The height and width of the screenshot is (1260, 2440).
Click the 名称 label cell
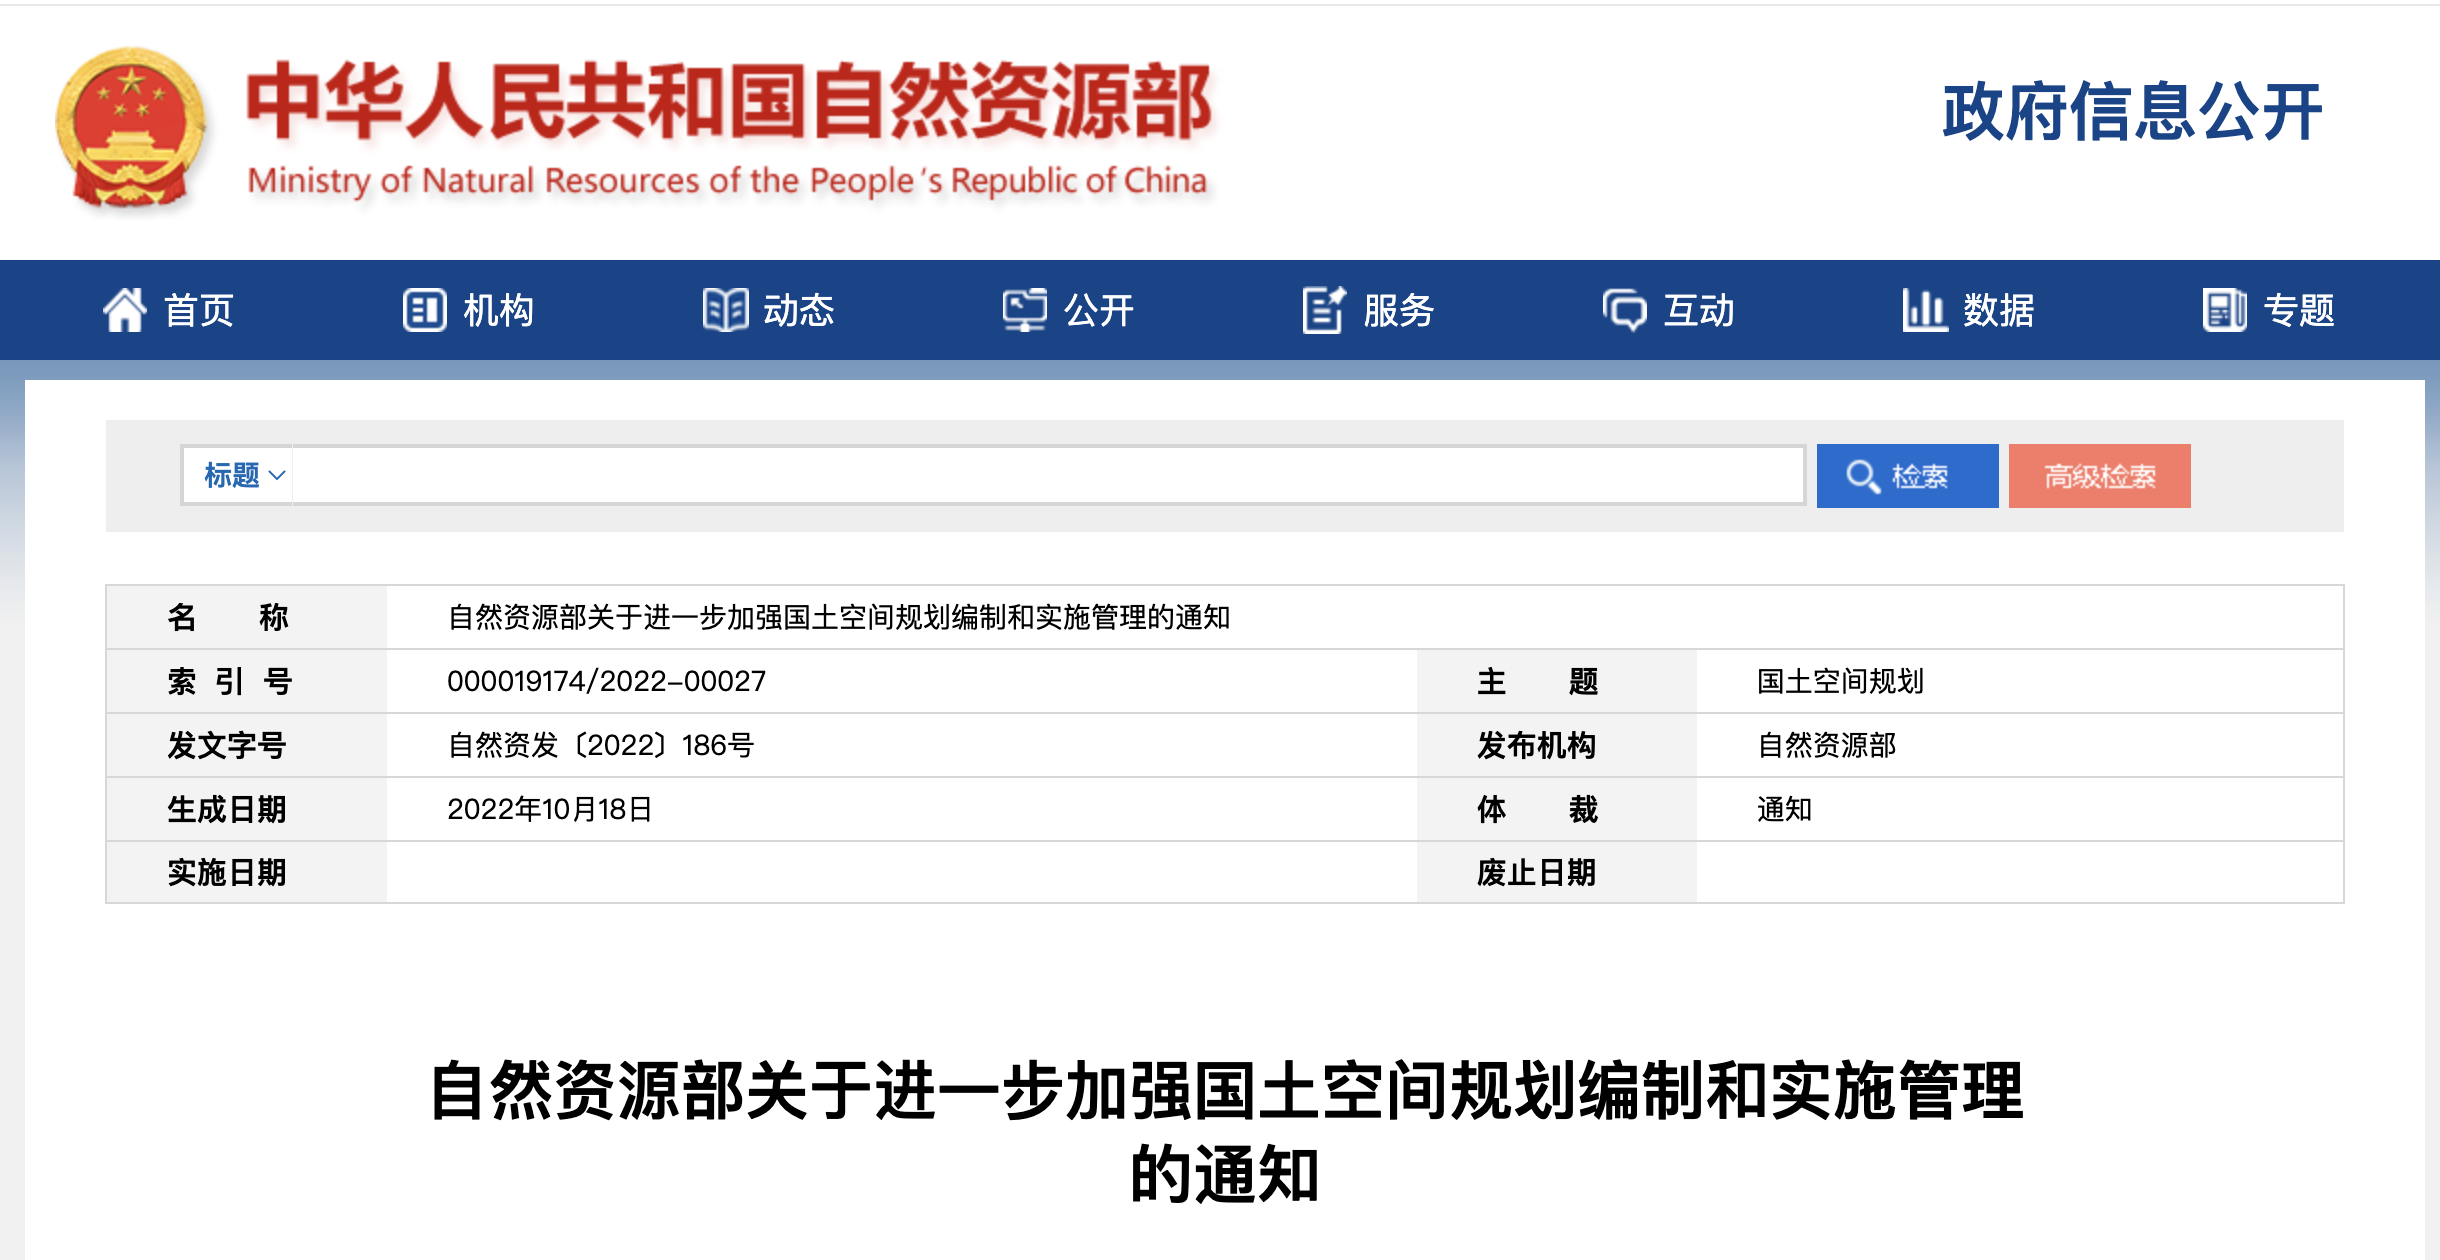[247, 617]
